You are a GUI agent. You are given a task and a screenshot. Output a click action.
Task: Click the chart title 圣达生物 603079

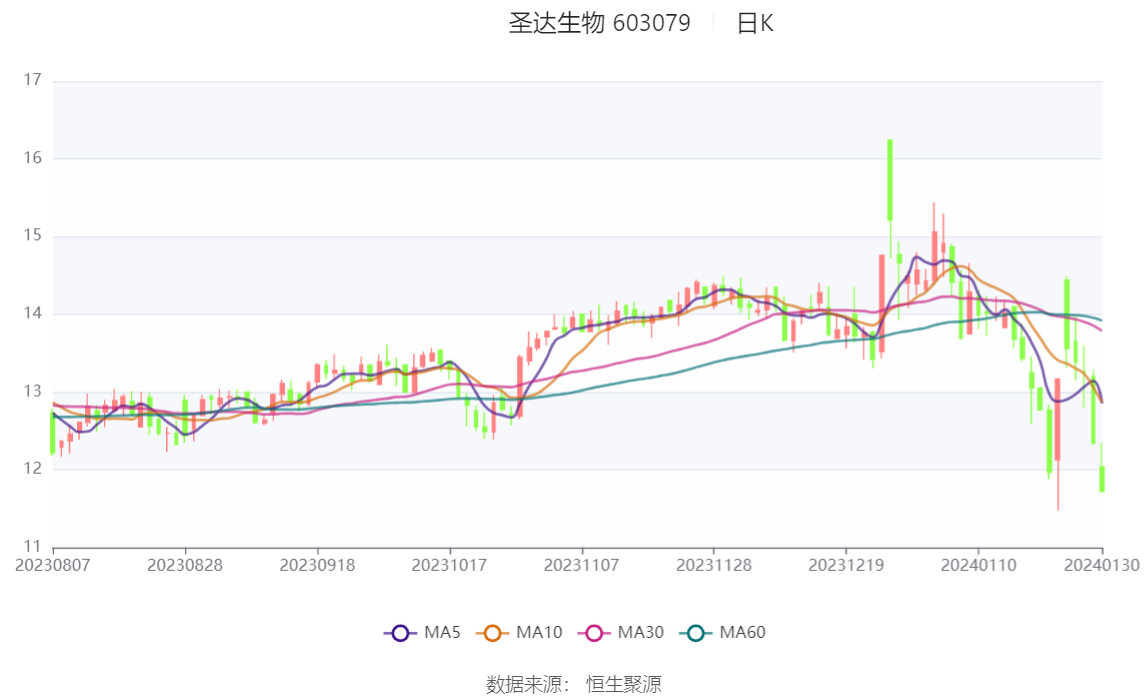600,23
